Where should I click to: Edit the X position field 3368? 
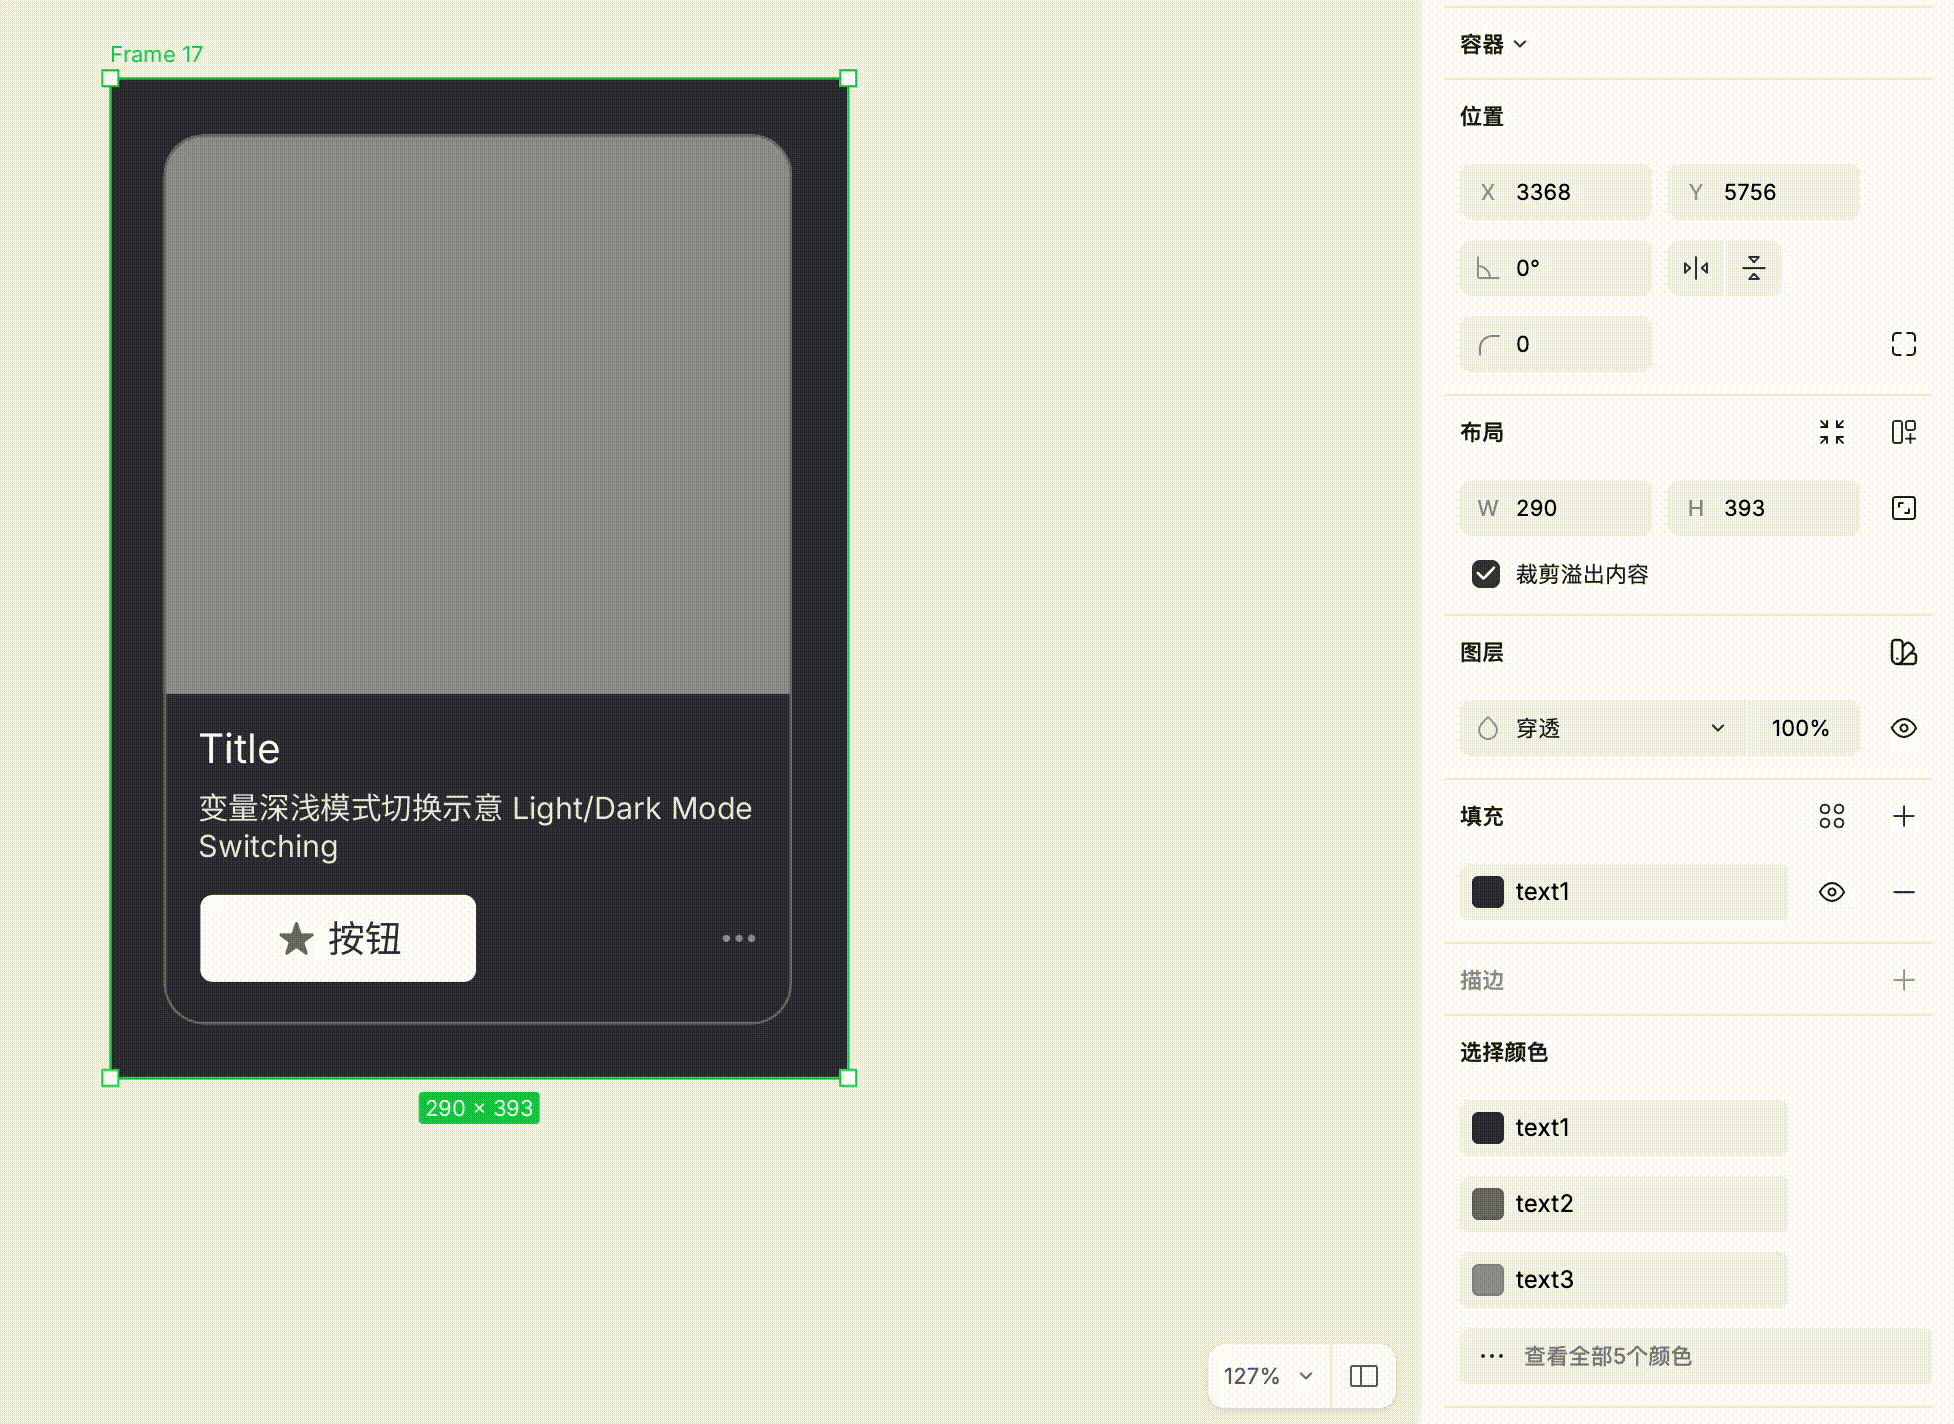(1555, 192)
